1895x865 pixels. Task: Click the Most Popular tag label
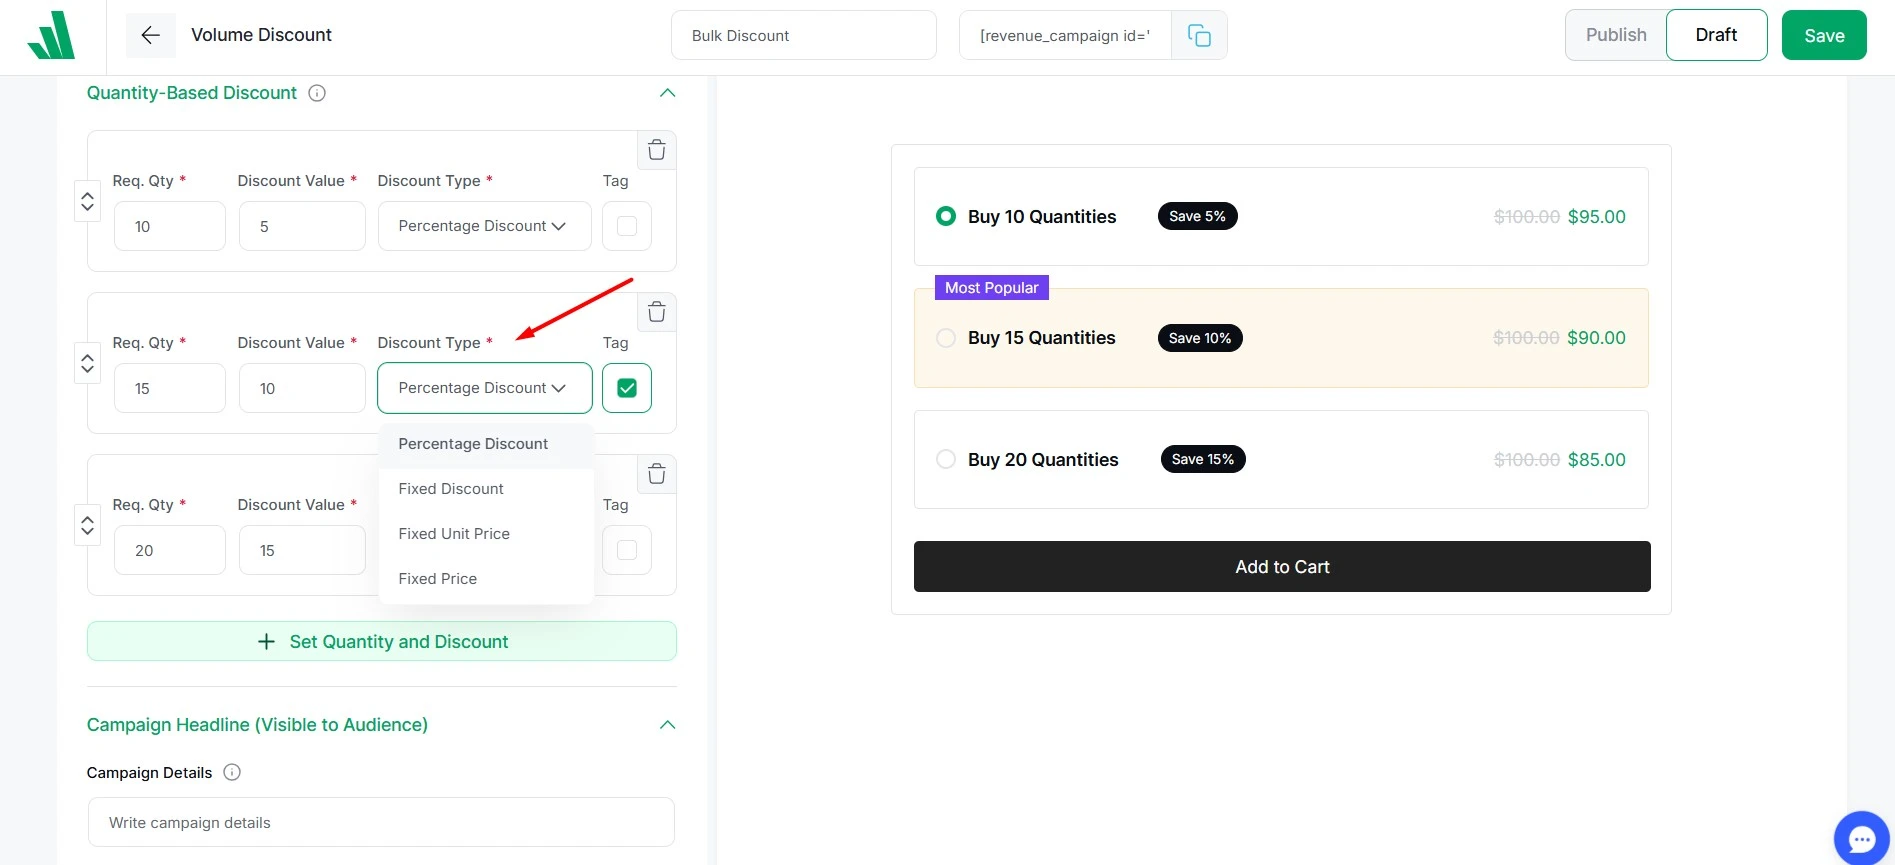[992, 287]
